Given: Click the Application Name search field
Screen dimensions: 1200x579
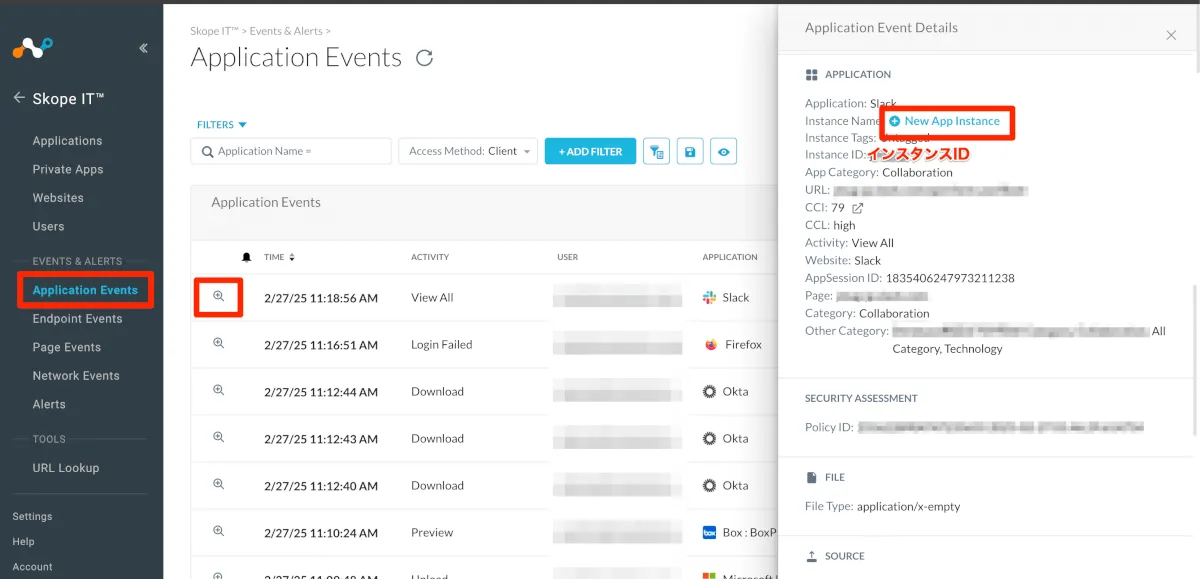Looking at the screenshot, I should coord(291,151).
